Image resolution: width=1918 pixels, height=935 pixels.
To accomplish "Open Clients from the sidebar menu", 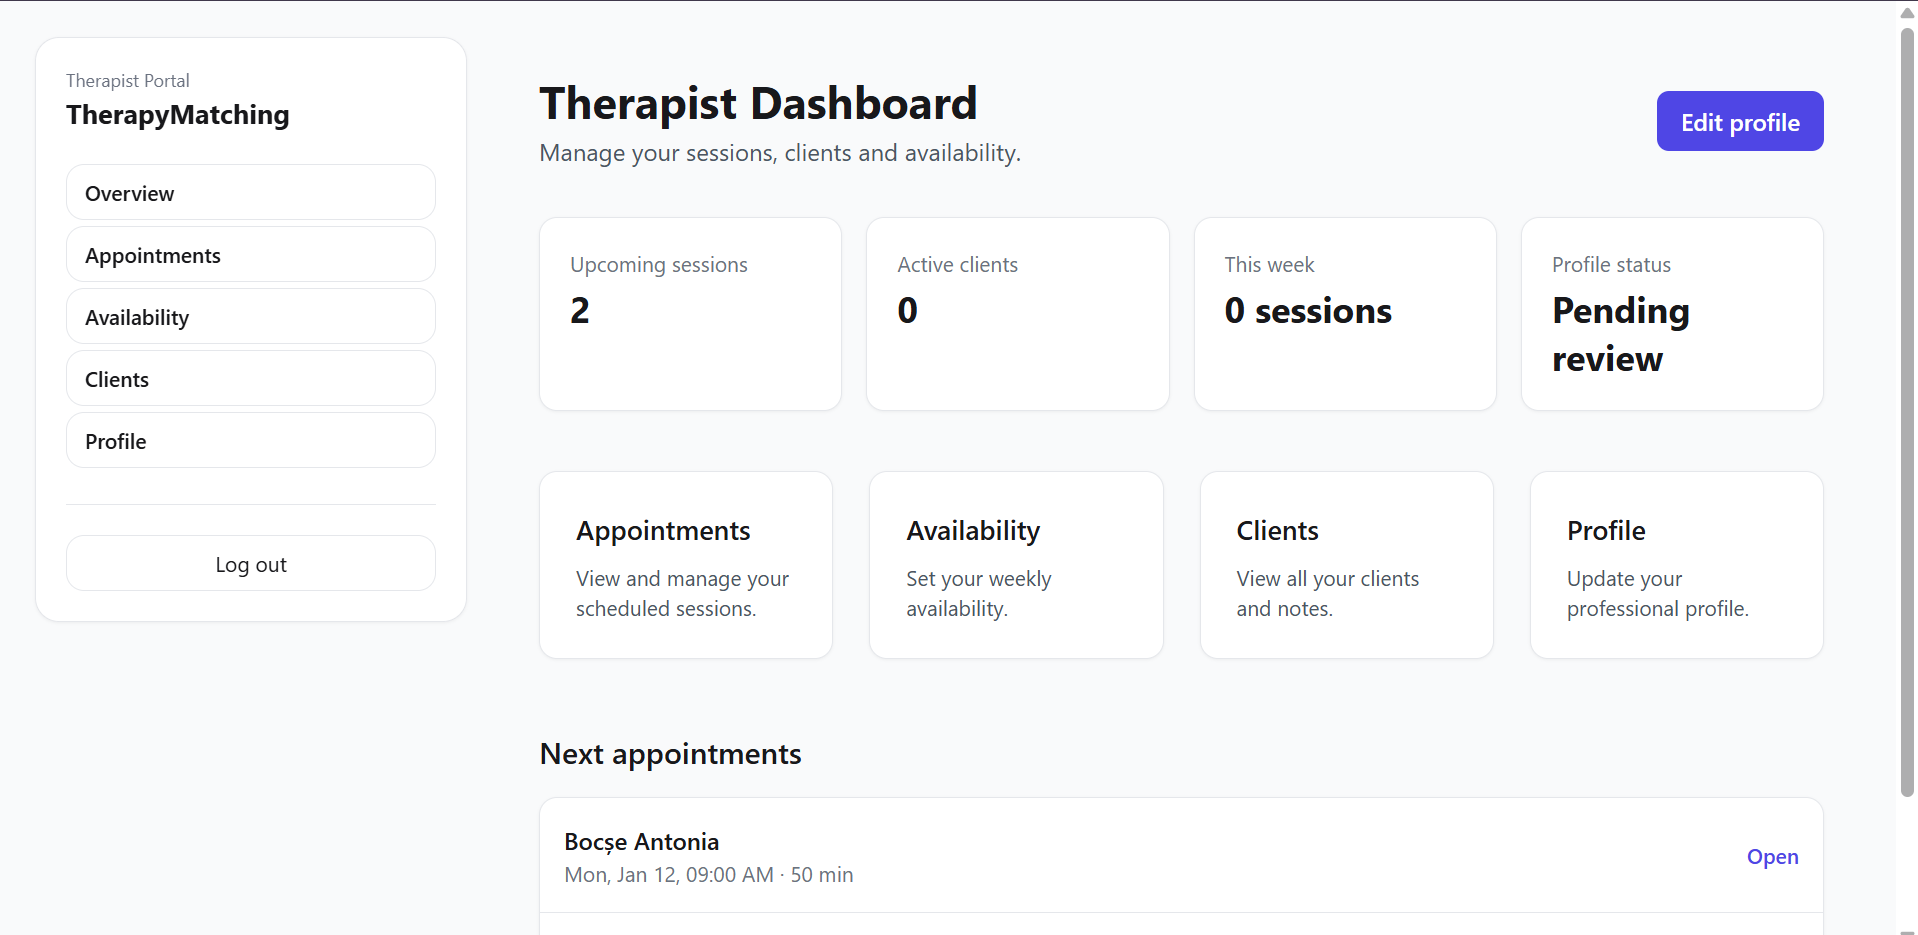I will 250,379.
